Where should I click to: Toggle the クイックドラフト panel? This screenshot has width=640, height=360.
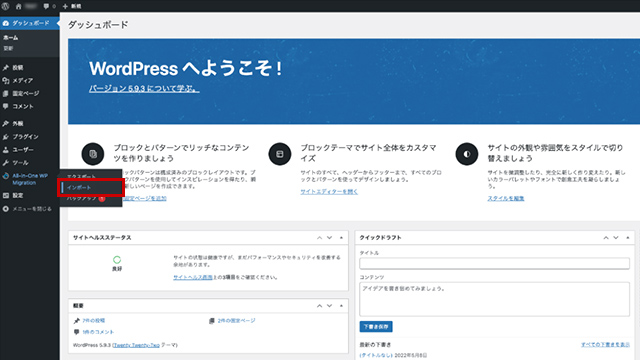[x=628, y=238]
